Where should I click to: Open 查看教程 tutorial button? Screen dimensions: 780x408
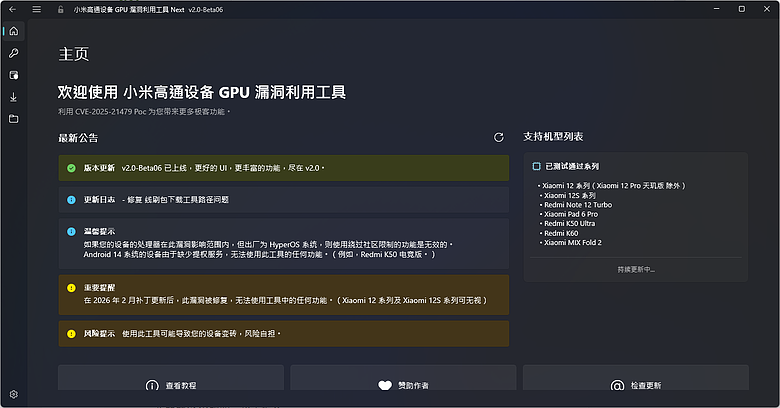(x=171, y=378)
